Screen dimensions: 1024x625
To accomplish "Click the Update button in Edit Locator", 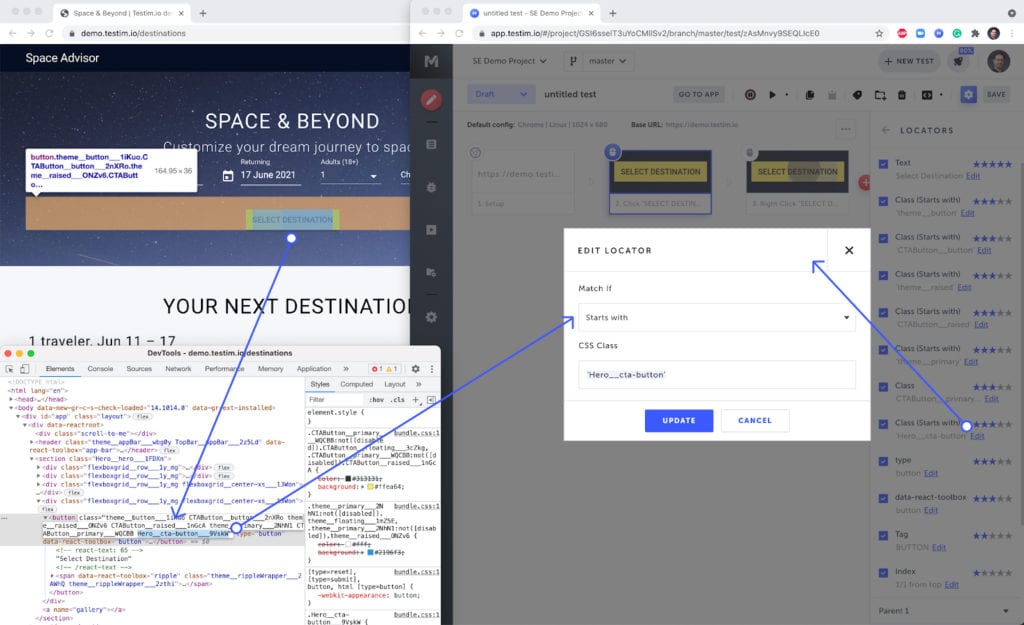I will (x=679, y=421).
